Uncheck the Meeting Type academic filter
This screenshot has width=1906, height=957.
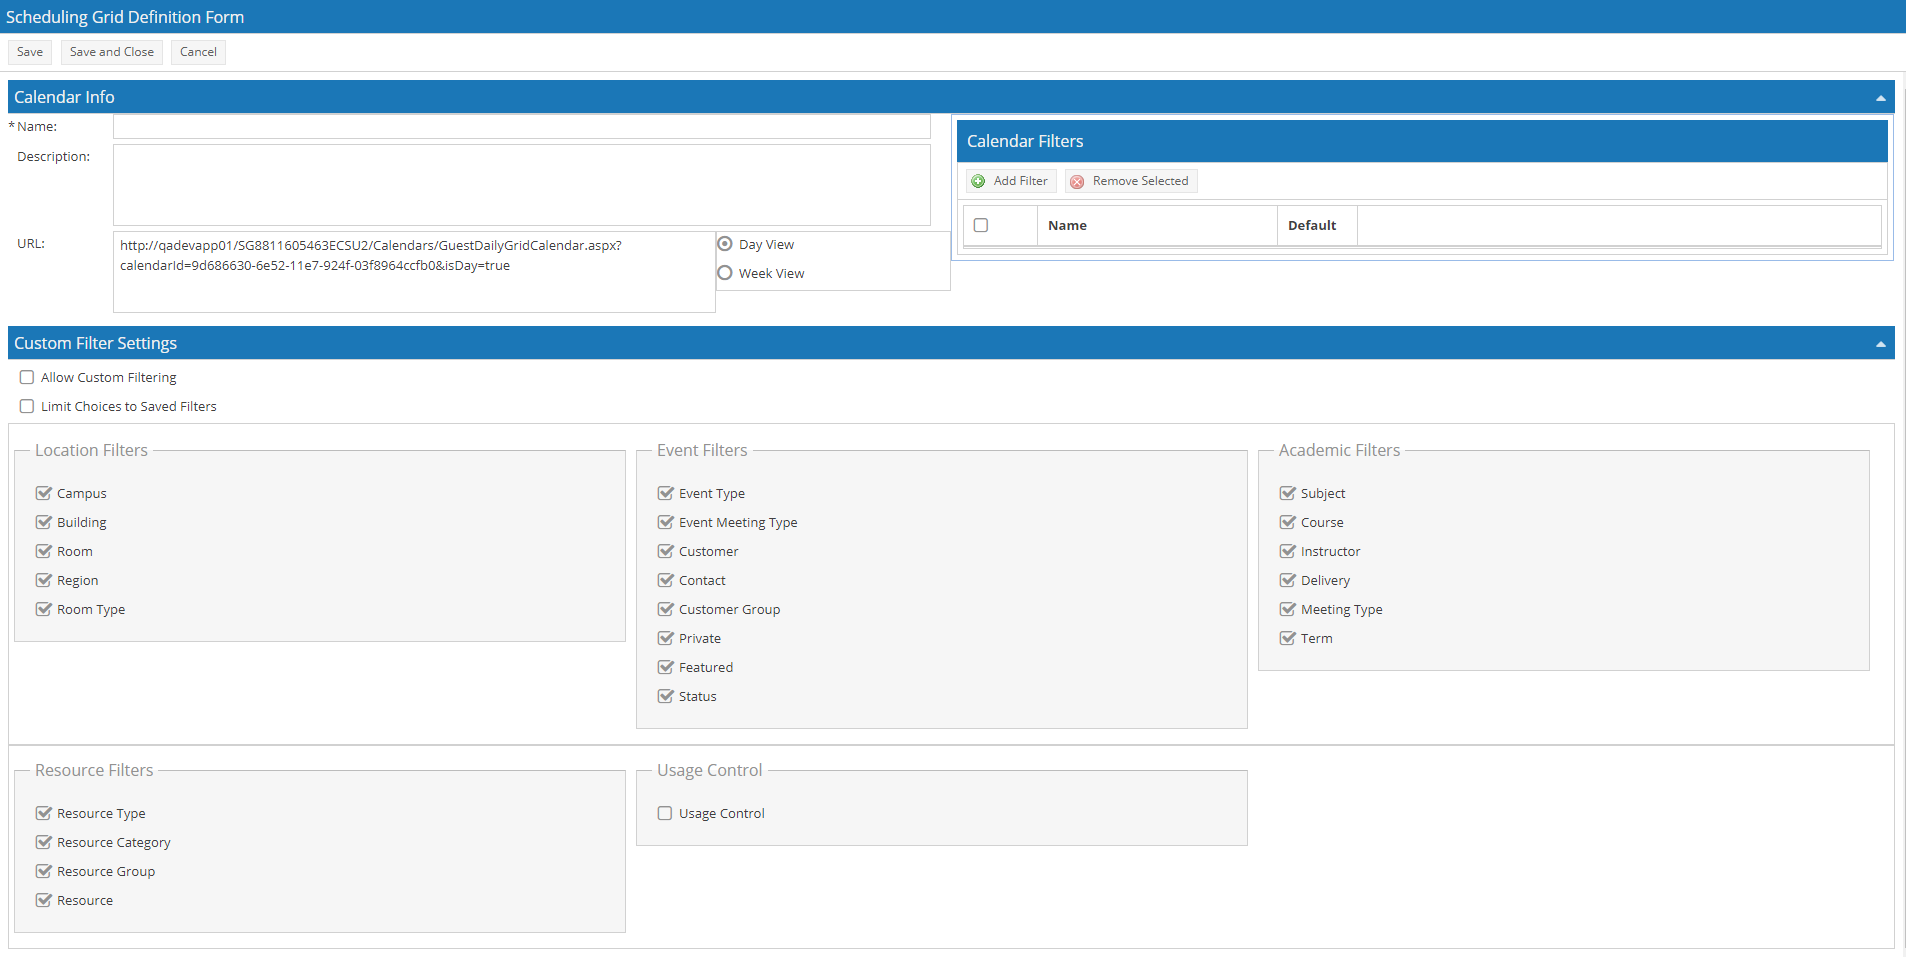pyautogui.click(x=1288, y=609)
